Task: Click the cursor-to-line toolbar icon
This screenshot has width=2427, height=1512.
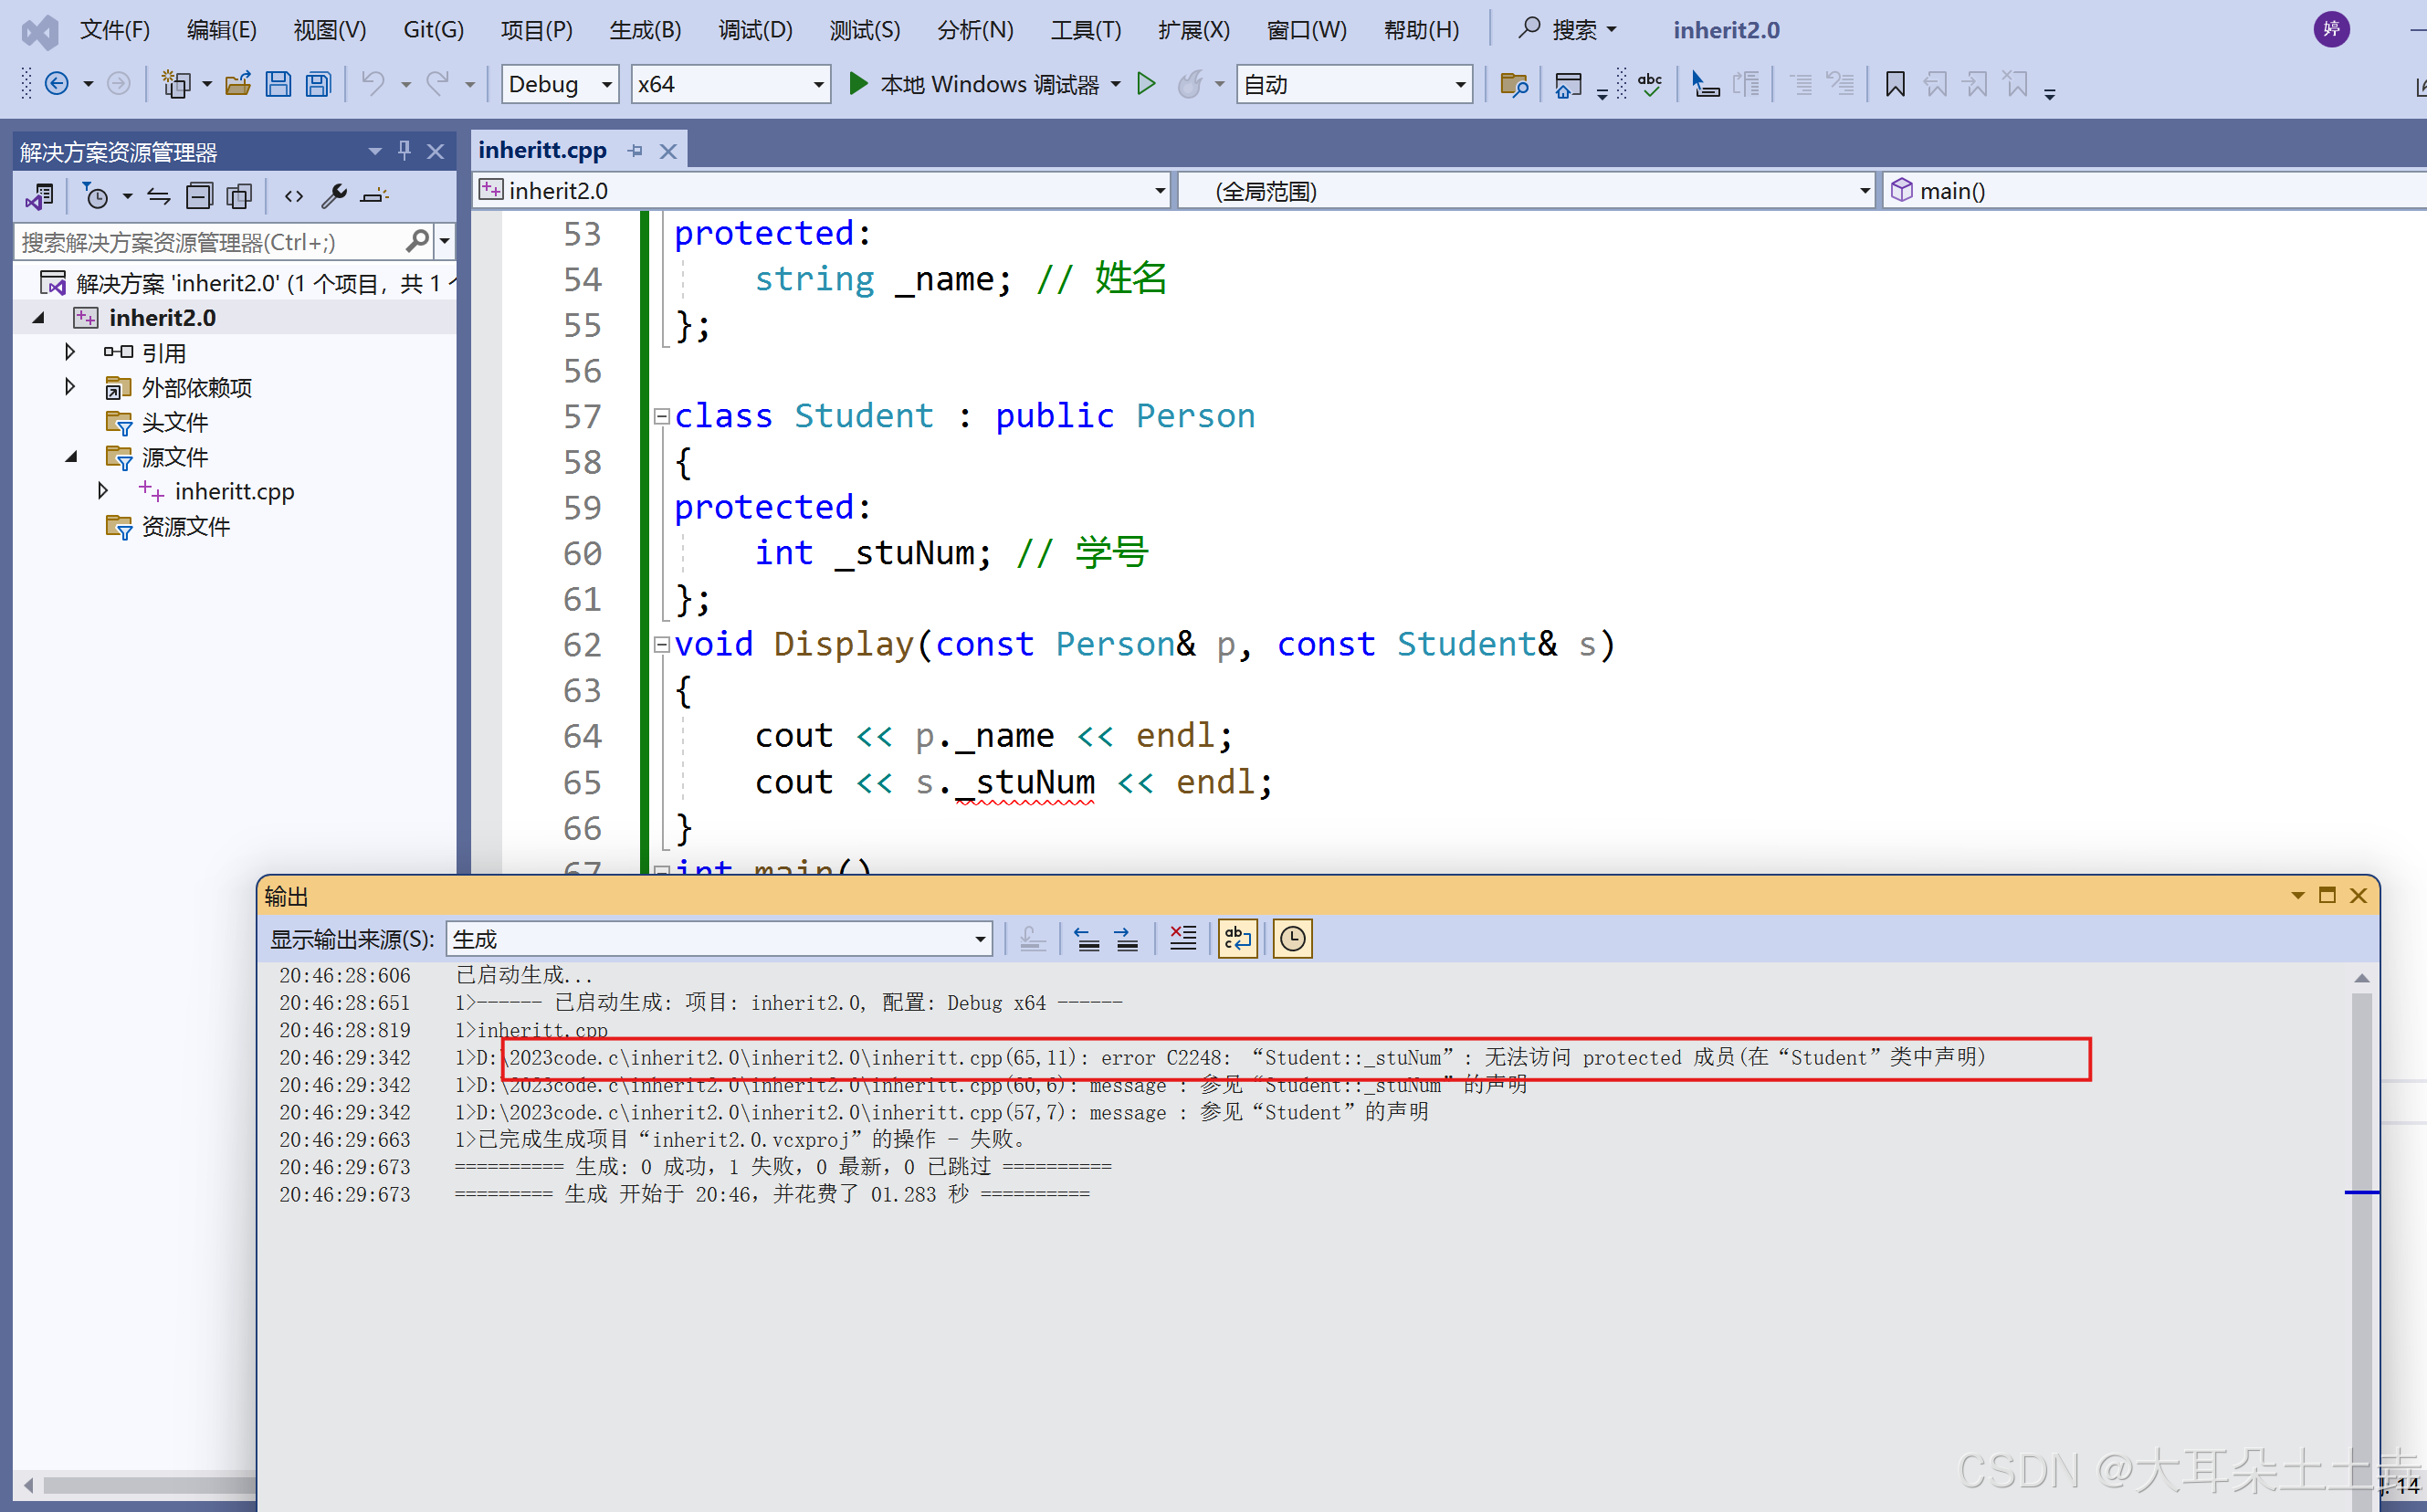Action: point(1705,84)
